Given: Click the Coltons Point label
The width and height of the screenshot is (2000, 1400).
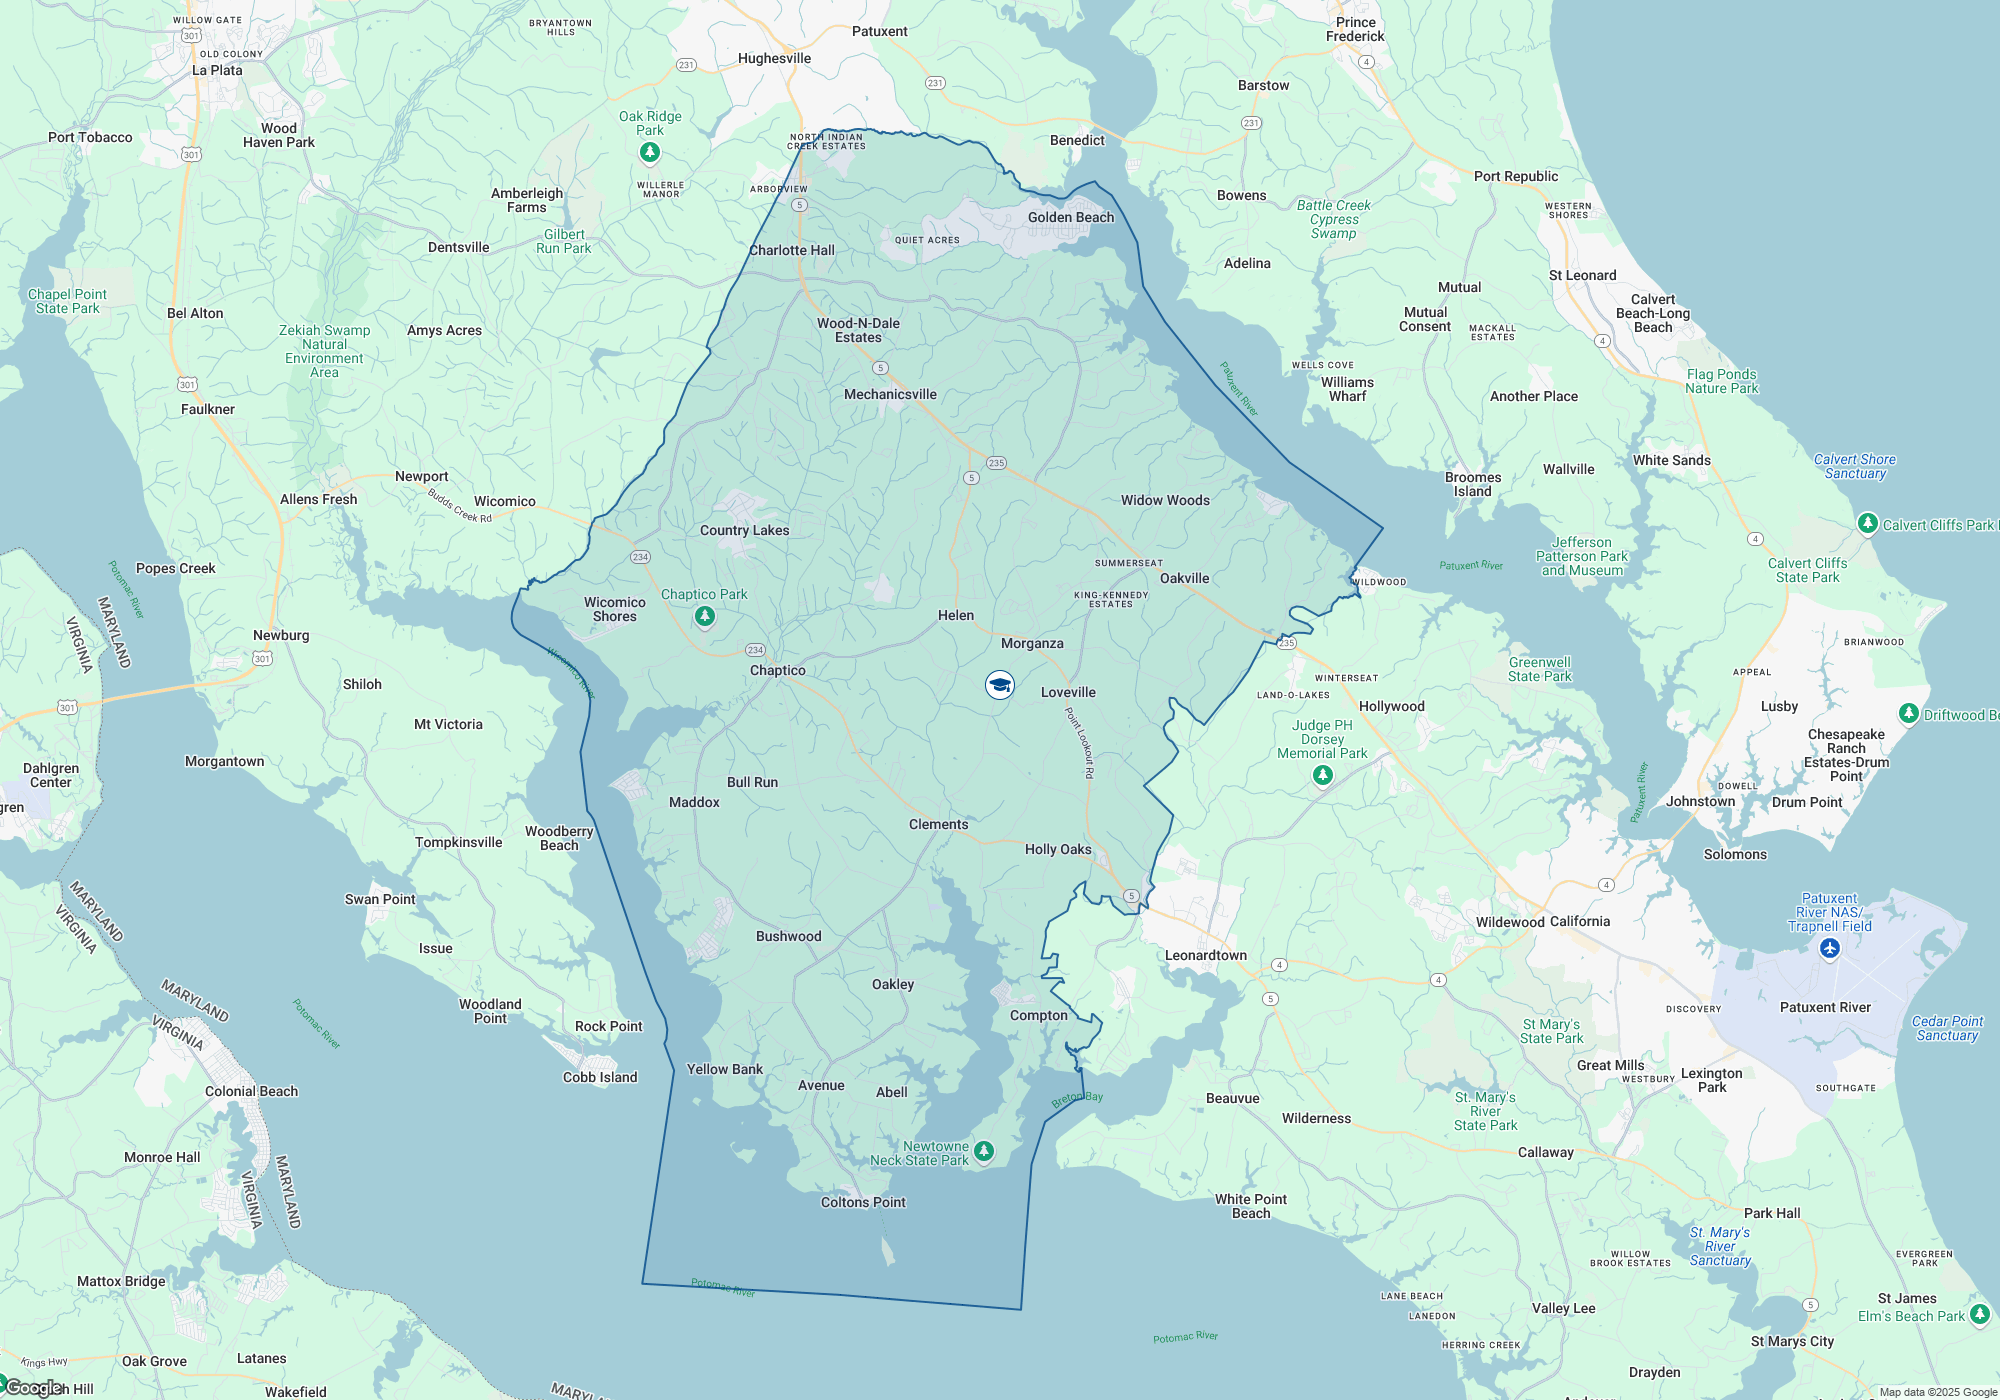Looking at the screenshot, I should click(863, 1202).
